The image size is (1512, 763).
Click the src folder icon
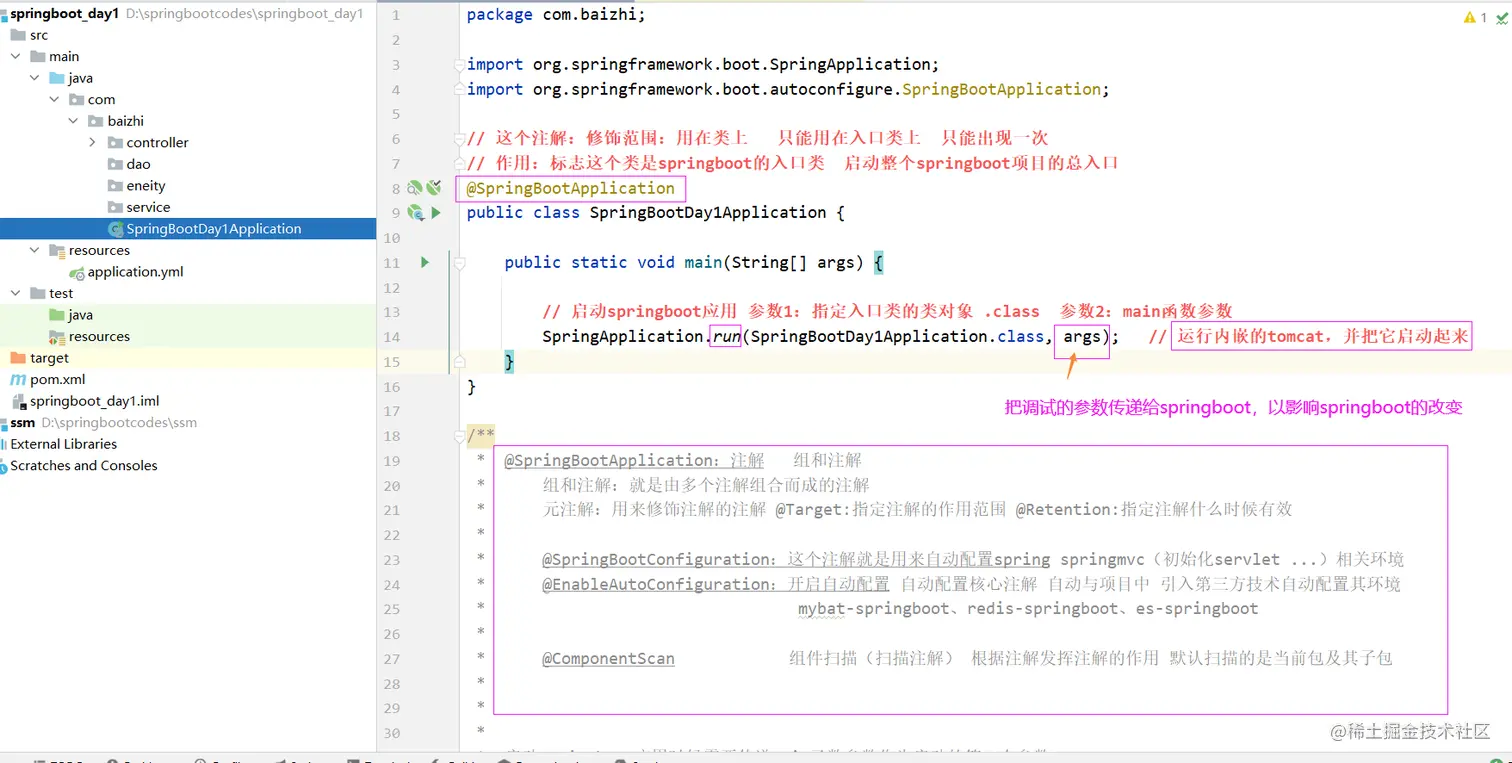point(18,35)
